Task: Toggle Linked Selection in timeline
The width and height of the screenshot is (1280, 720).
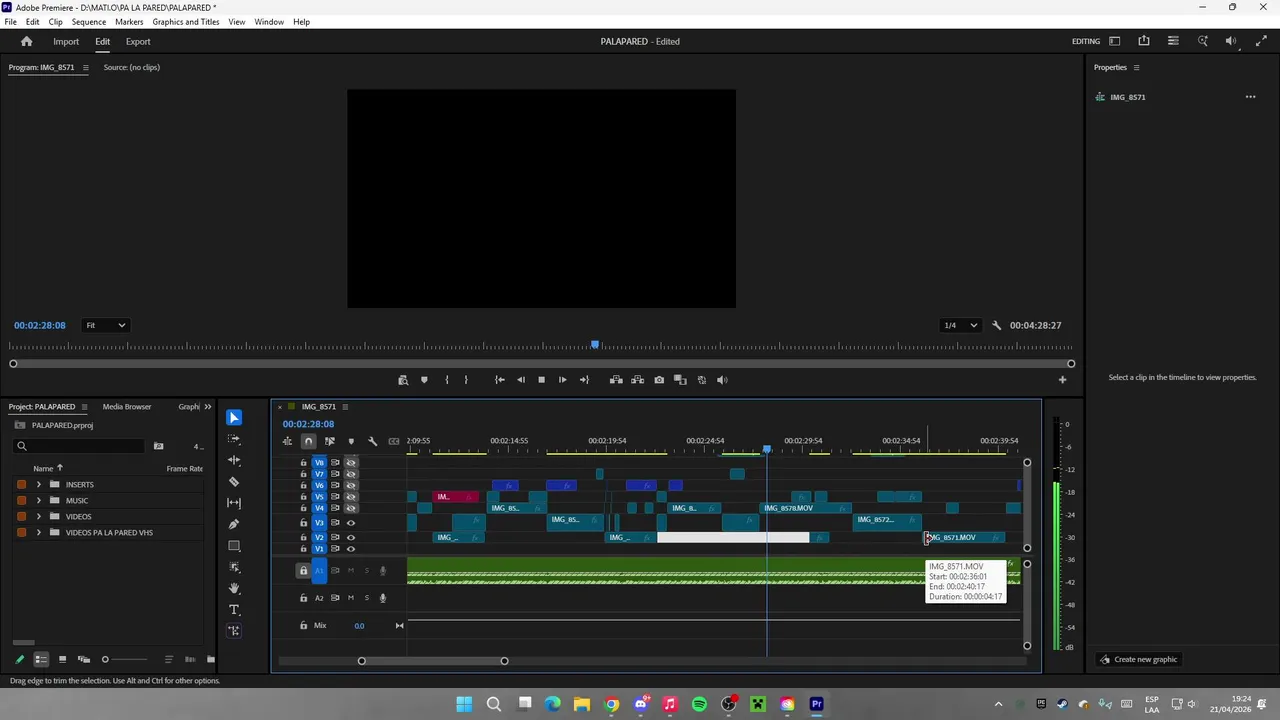Action: (x=329, y=441)
